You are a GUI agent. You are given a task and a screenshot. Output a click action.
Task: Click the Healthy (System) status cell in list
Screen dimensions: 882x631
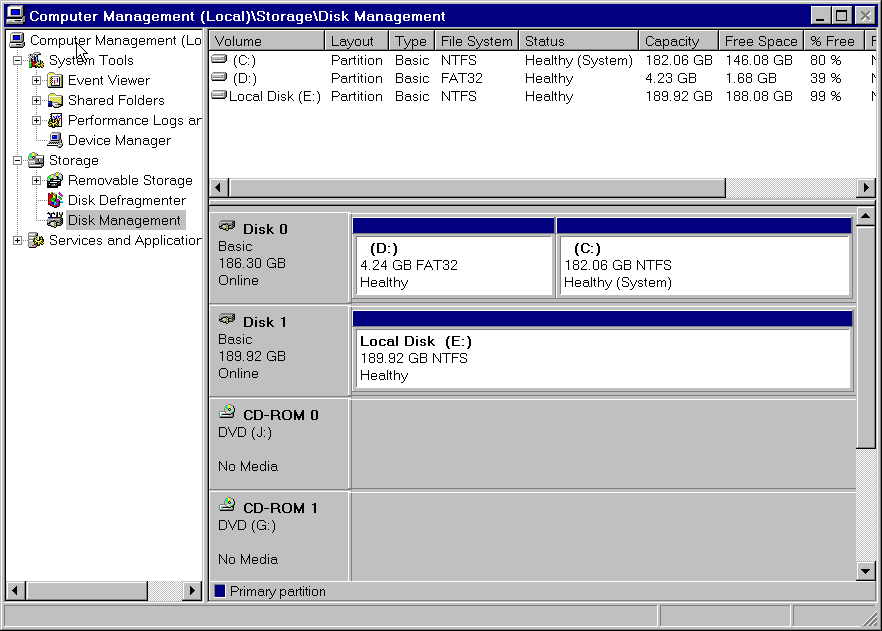(x=579, y=60)
